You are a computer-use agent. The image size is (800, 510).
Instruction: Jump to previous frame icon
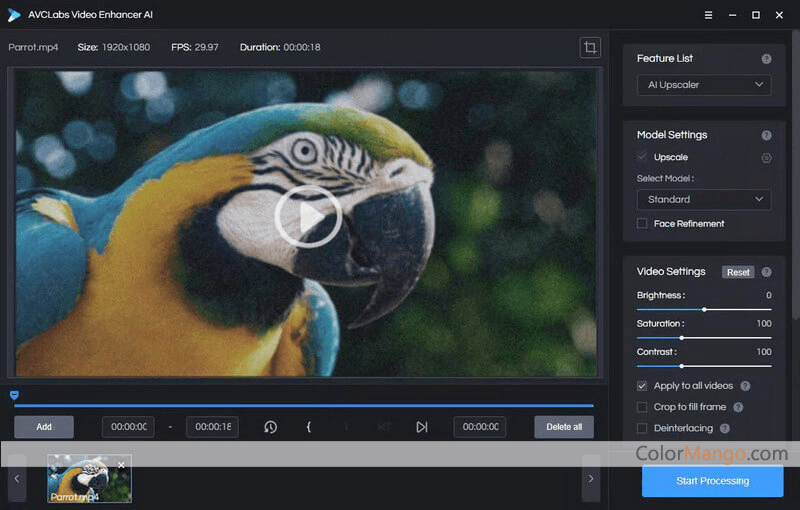[x=384, y=427]
